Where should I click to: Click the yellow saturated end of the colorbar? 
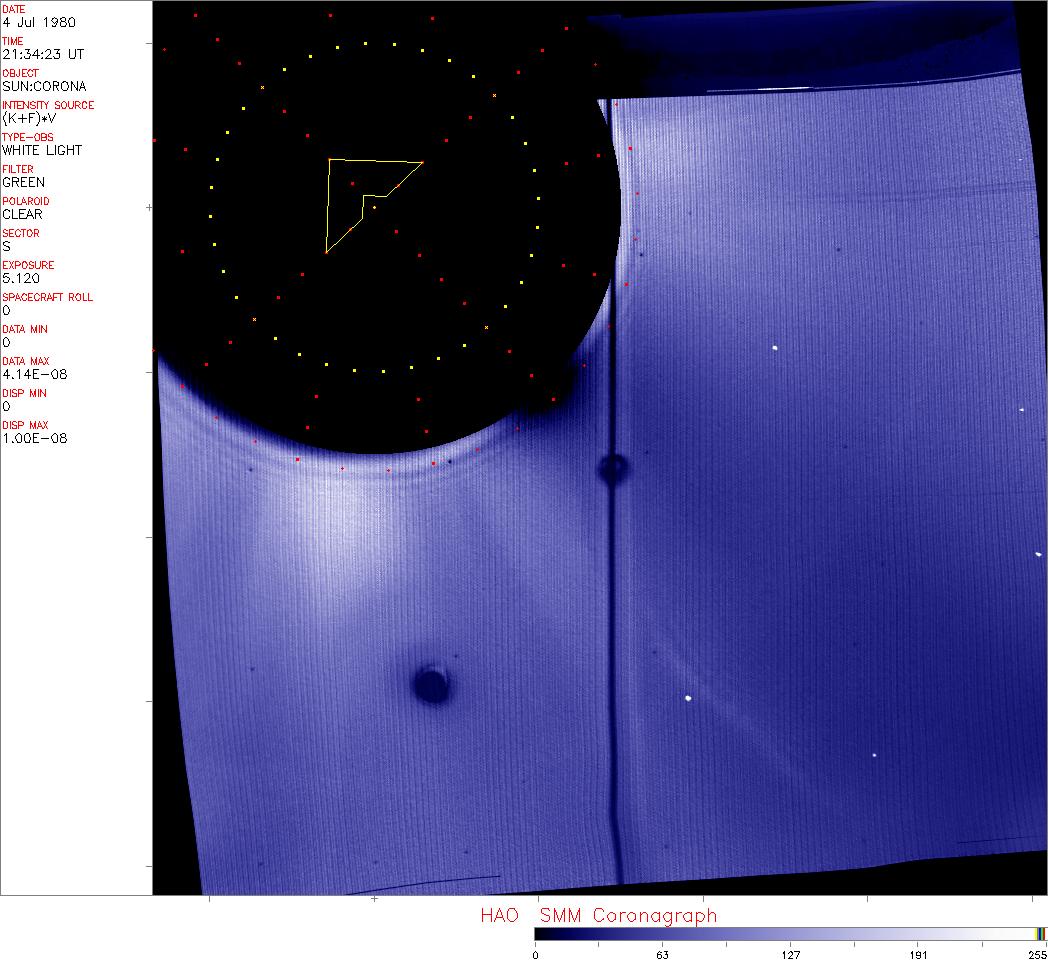[1041, 934]
